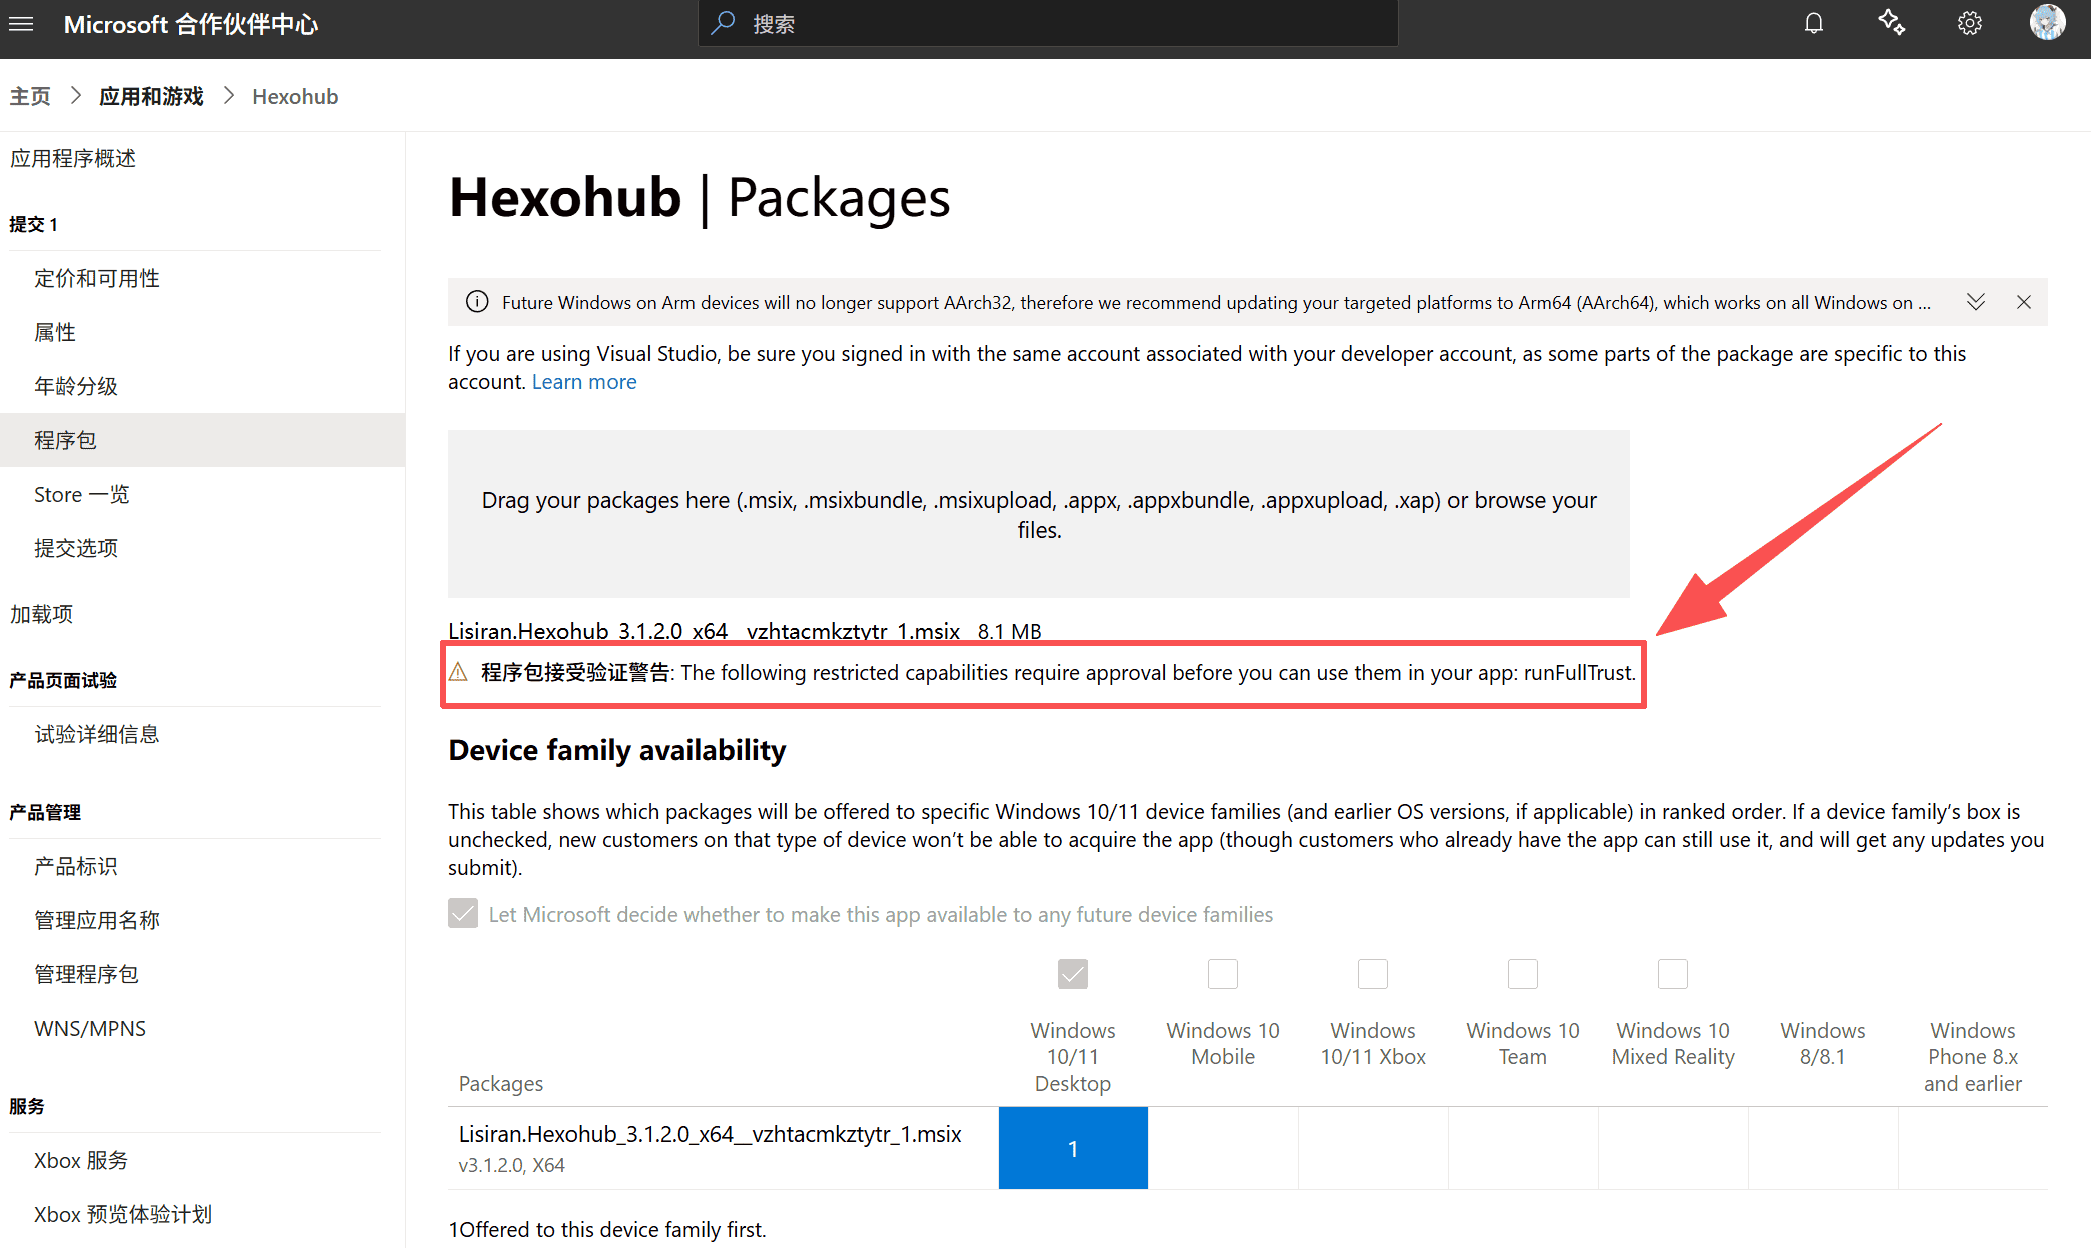Click the validation warning triangle icon
Image resolution: width=2092 pixels, height=1248 pixels.
[459, 672]
